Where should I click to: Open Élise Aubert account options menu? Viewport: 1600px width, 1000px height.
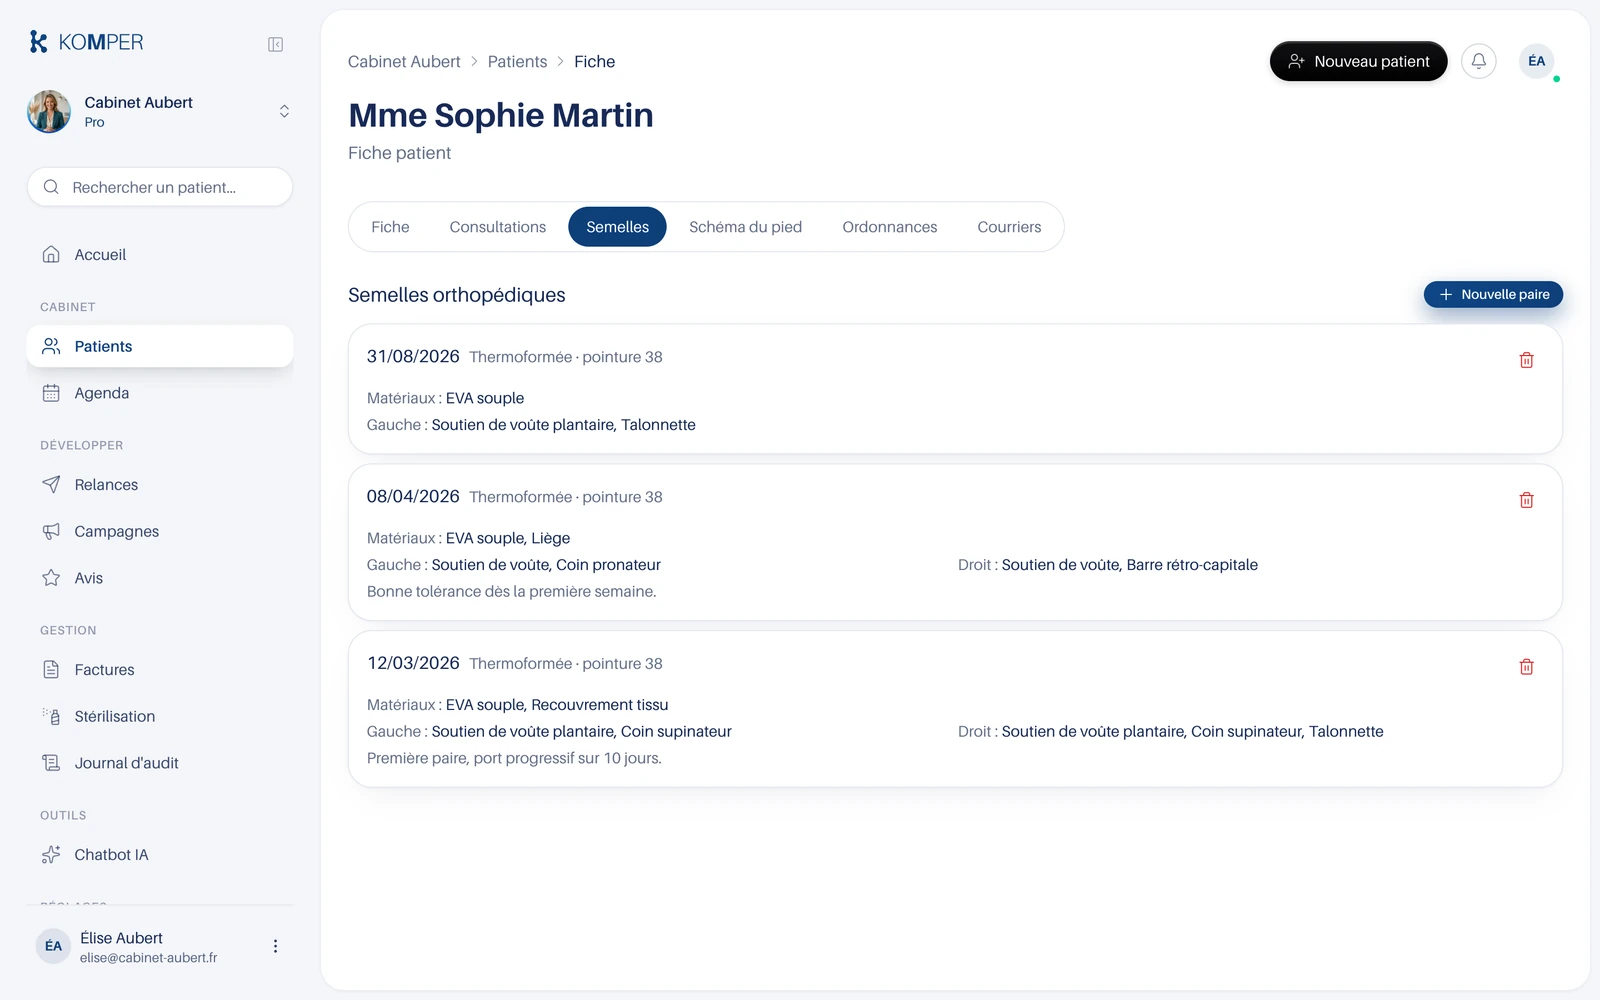coord(275,946)
